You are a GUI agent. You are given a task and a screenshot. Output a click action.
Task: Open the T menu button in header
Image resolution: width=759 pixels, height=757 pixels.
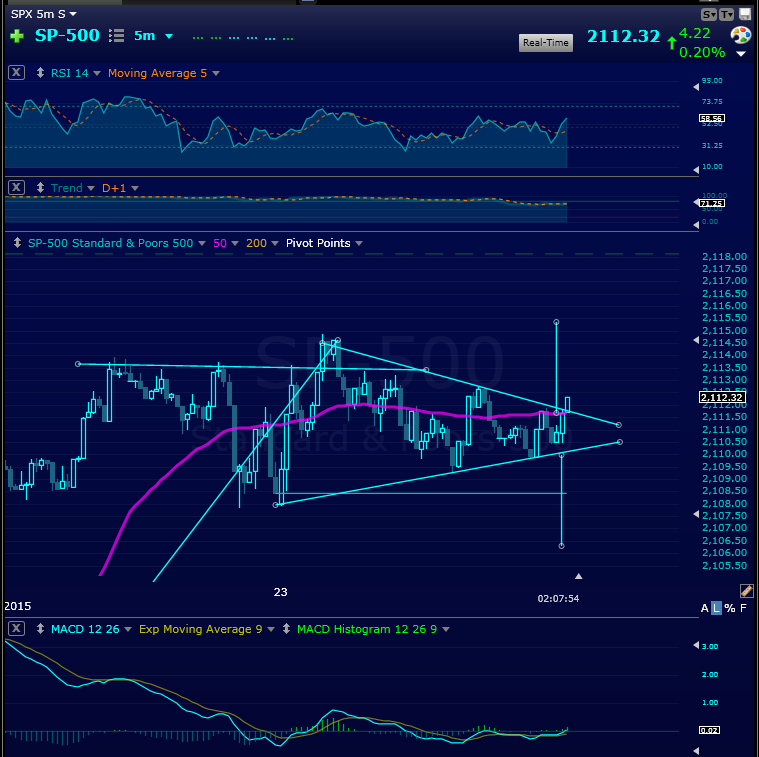(x=727, y=15)
